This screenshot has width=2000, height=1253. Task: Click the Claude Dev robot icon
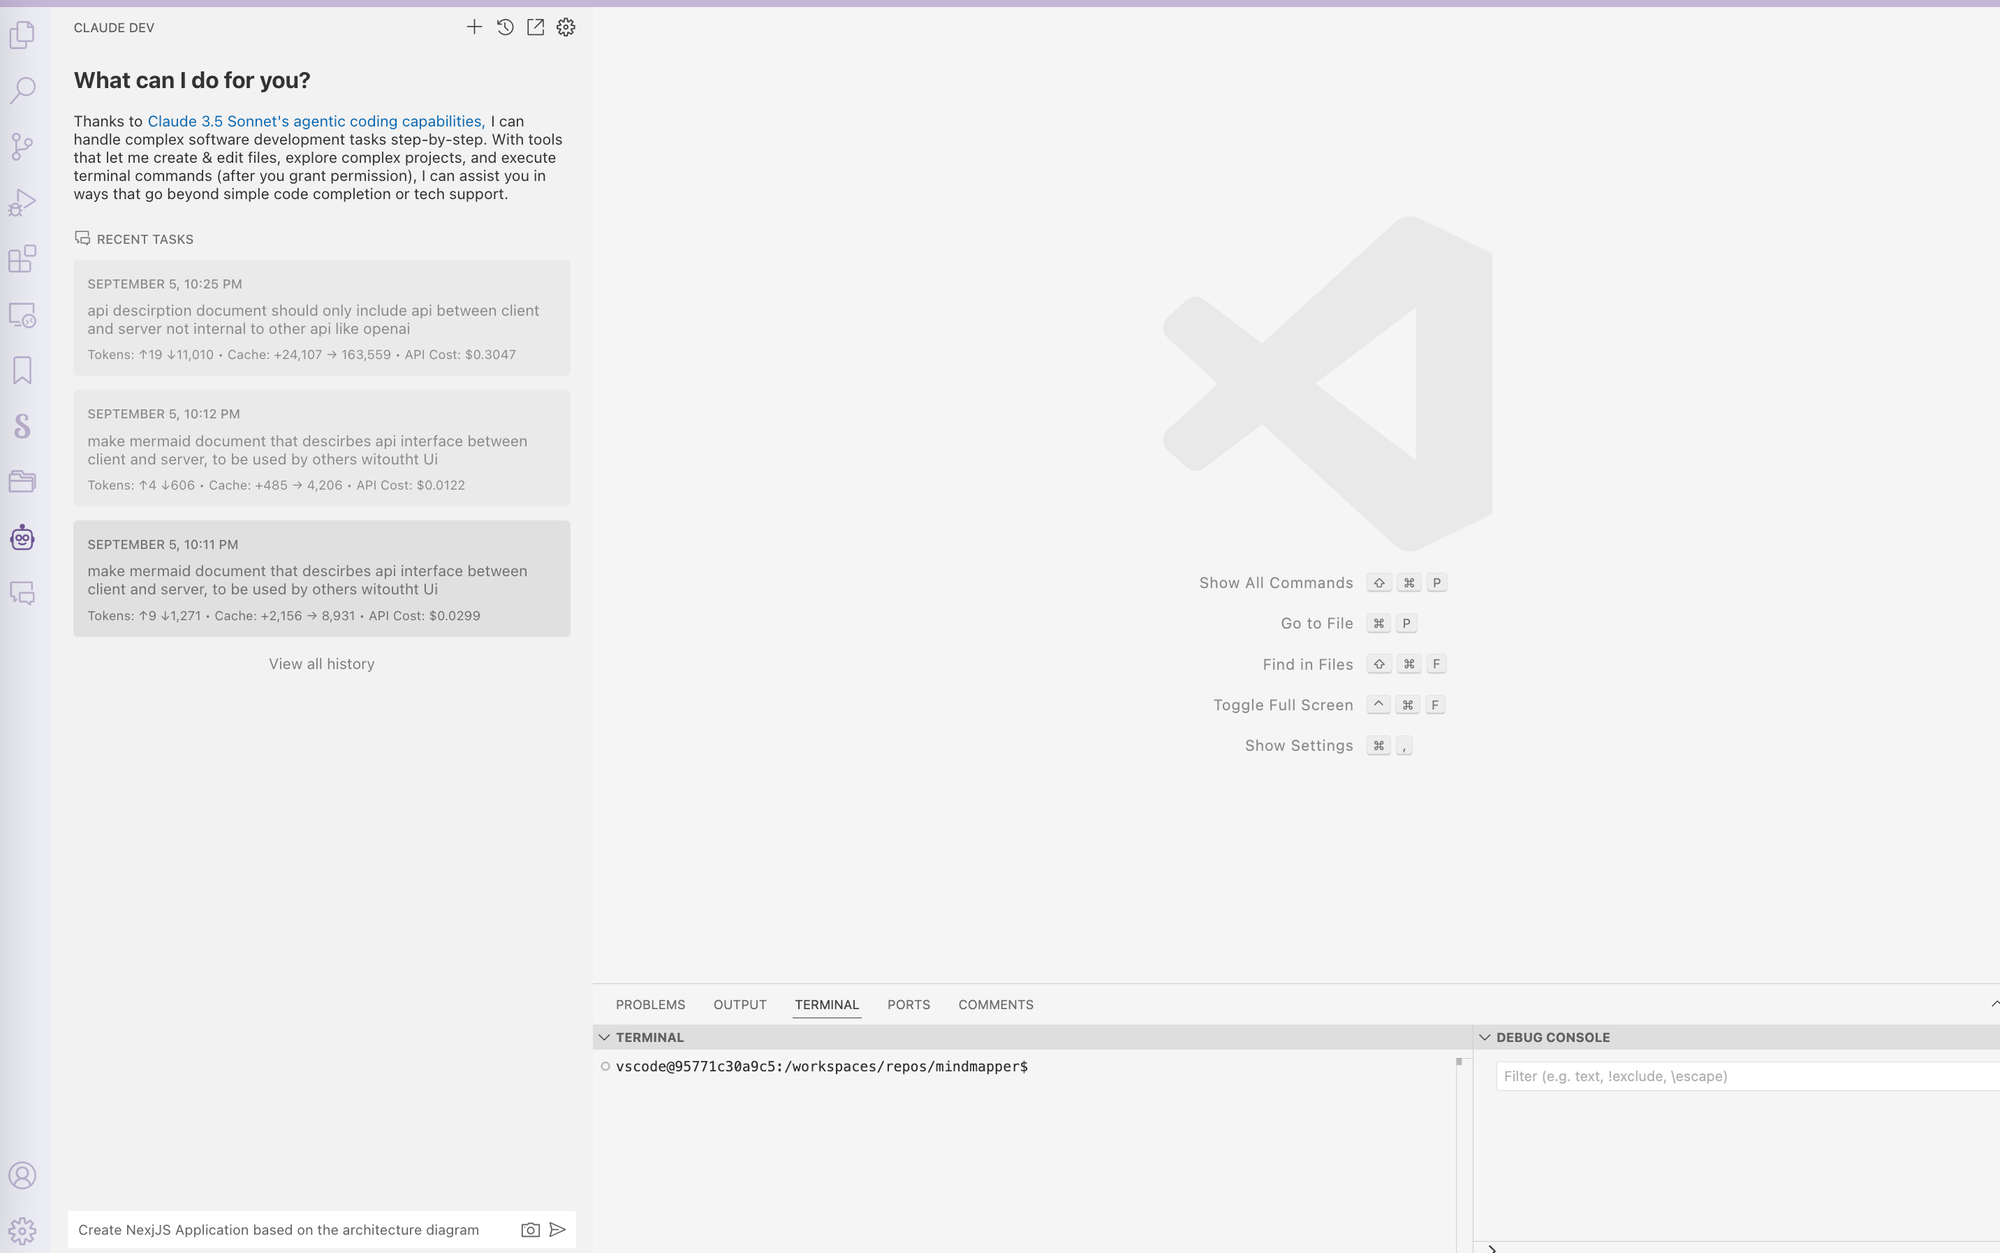click(22, 538)
